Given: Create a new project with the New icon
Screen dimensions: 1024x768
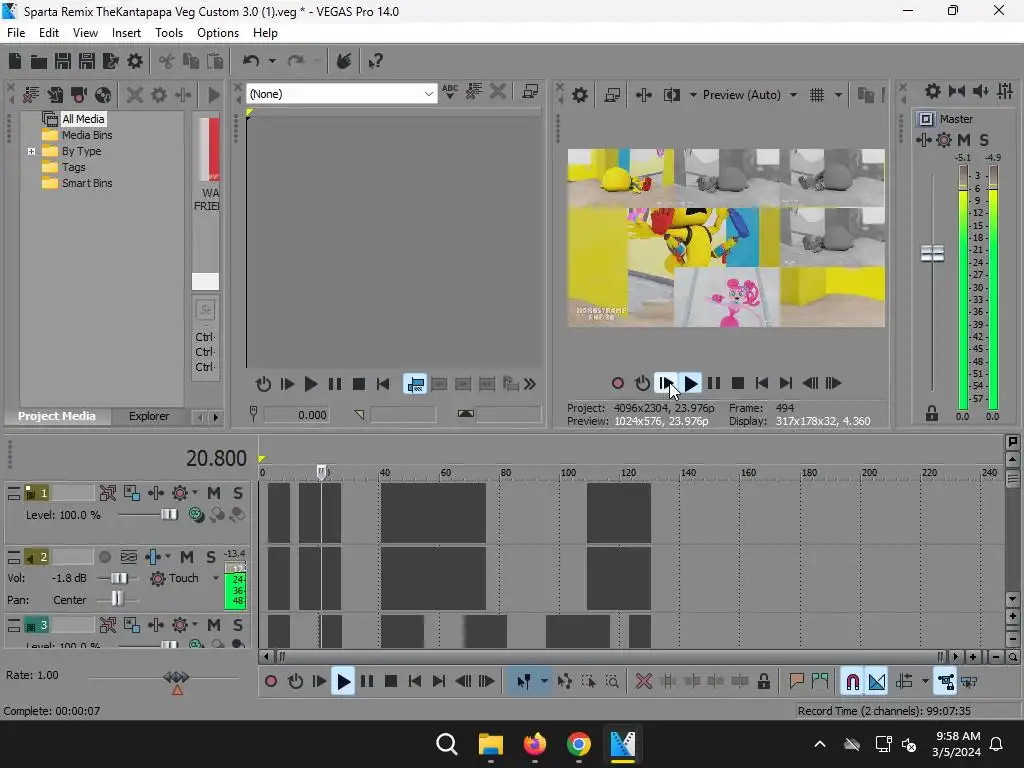Looking at the screenshot, I should pos(15,61).
